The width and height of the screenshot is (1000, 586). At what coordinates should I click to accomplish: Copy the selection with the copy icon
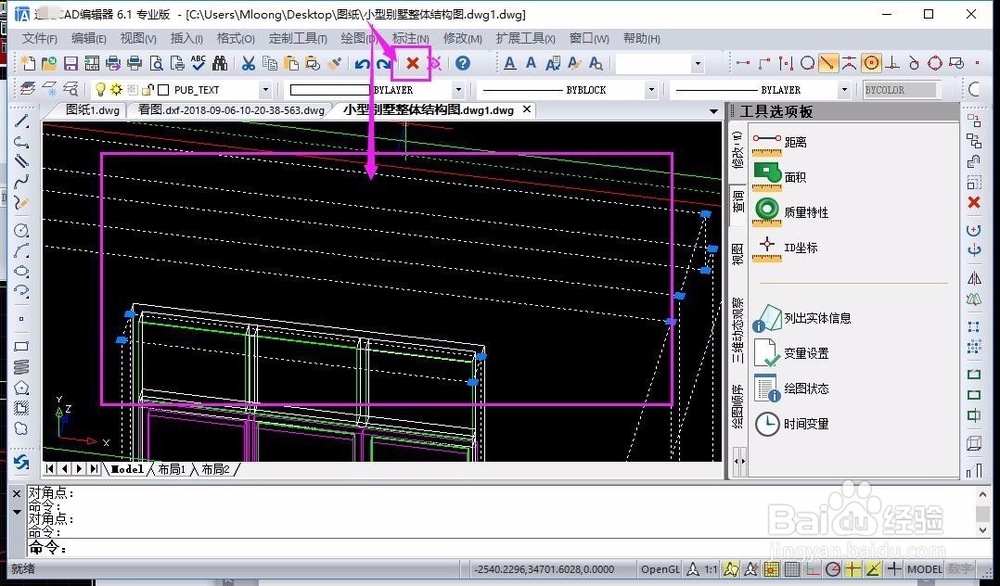coord(270,63)
